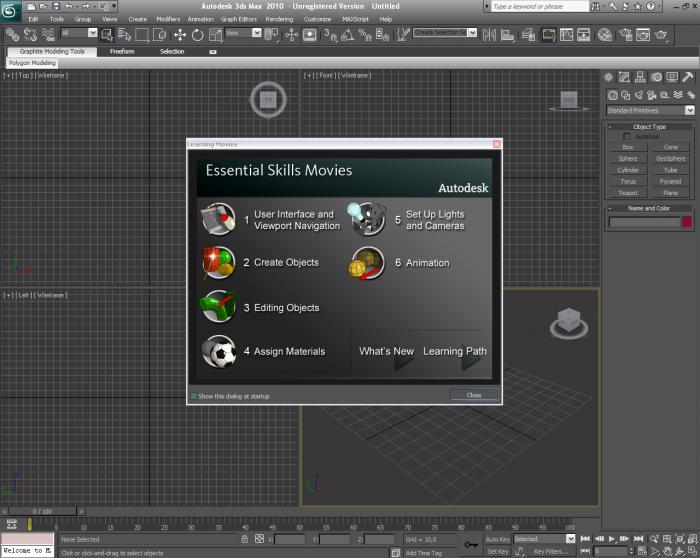The image size is (700, 558).
Task: Toggle the 3D Snaps button
Action: pos(330,34)
